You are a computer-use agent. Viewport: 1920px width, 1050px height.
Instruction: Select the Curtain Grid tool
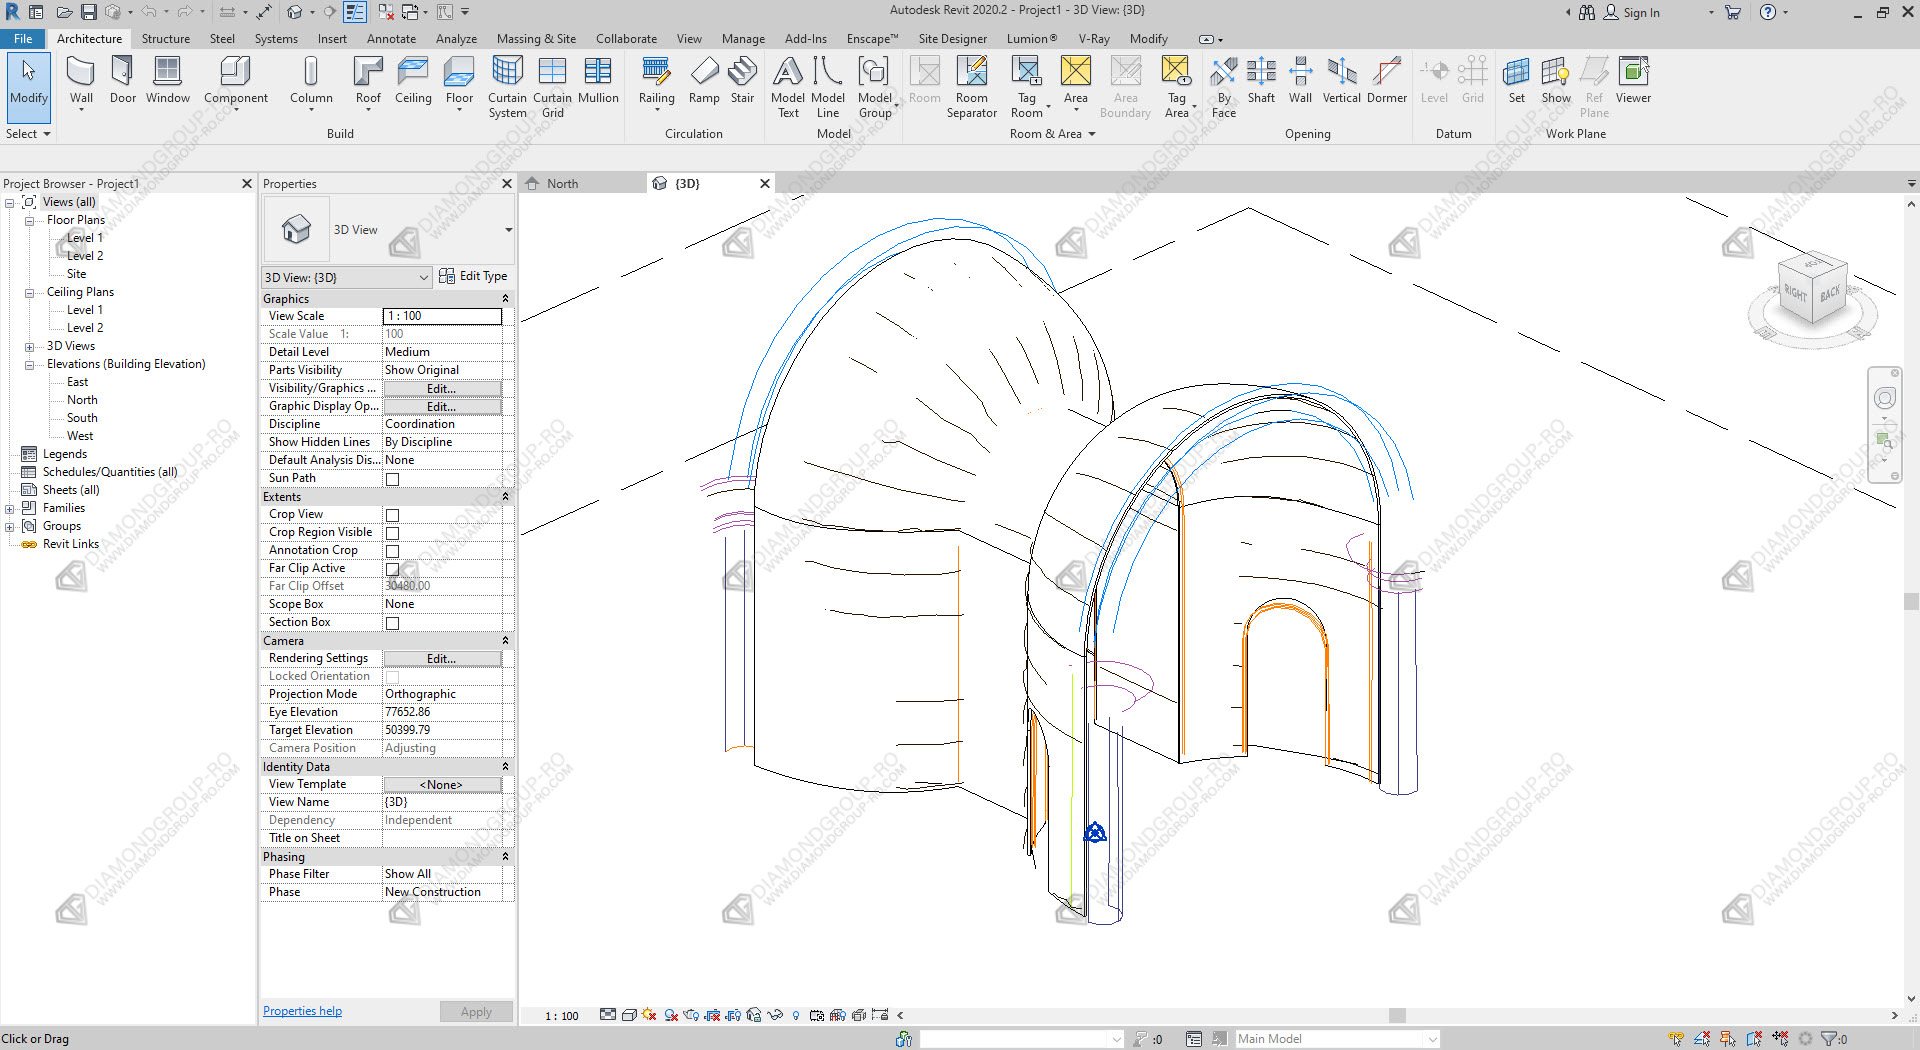pos(552,88)
